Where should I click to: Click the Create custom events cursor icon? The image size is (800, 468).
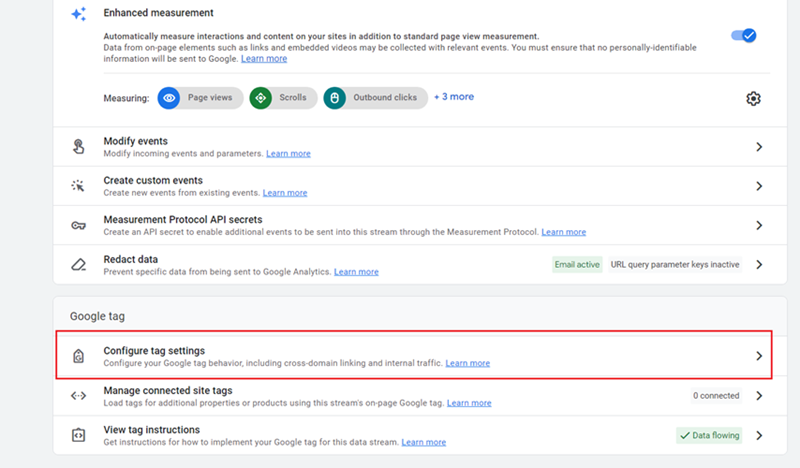click(78, 186)
